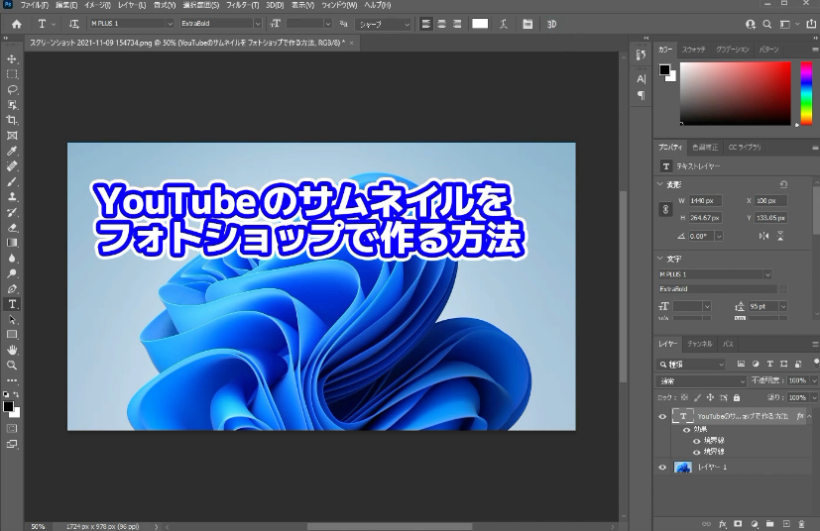Select the Brush tool
This screenshot has height=531, width=820.
coord(12,182)
